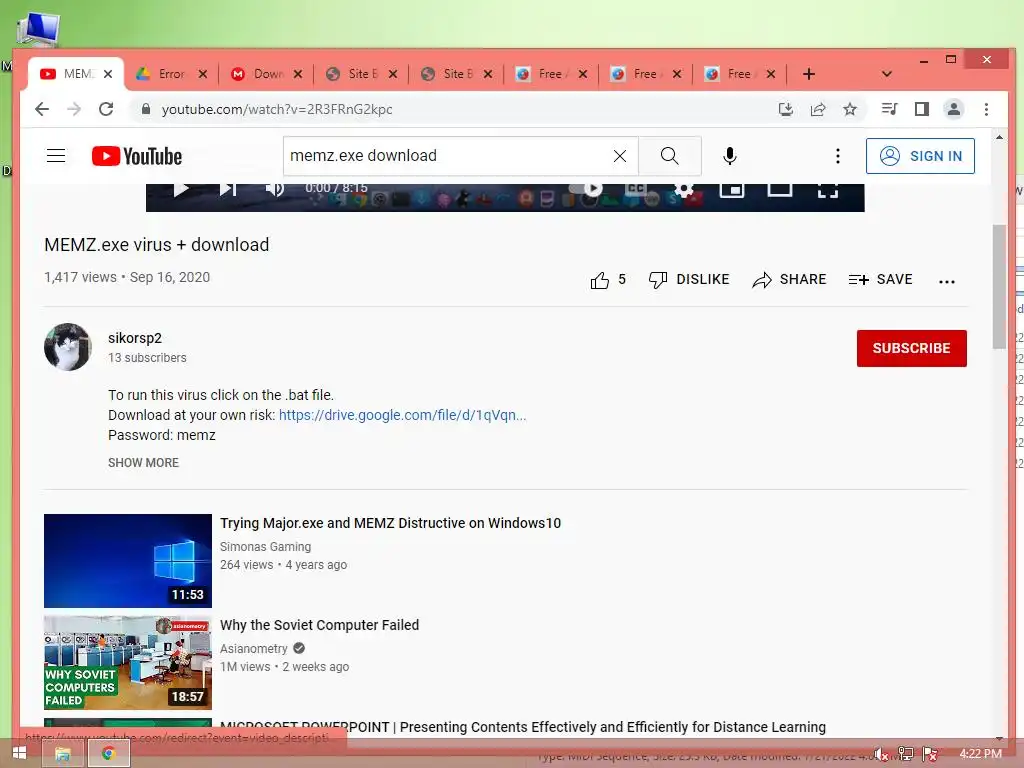Open more actions ellipsis under video

947,281
